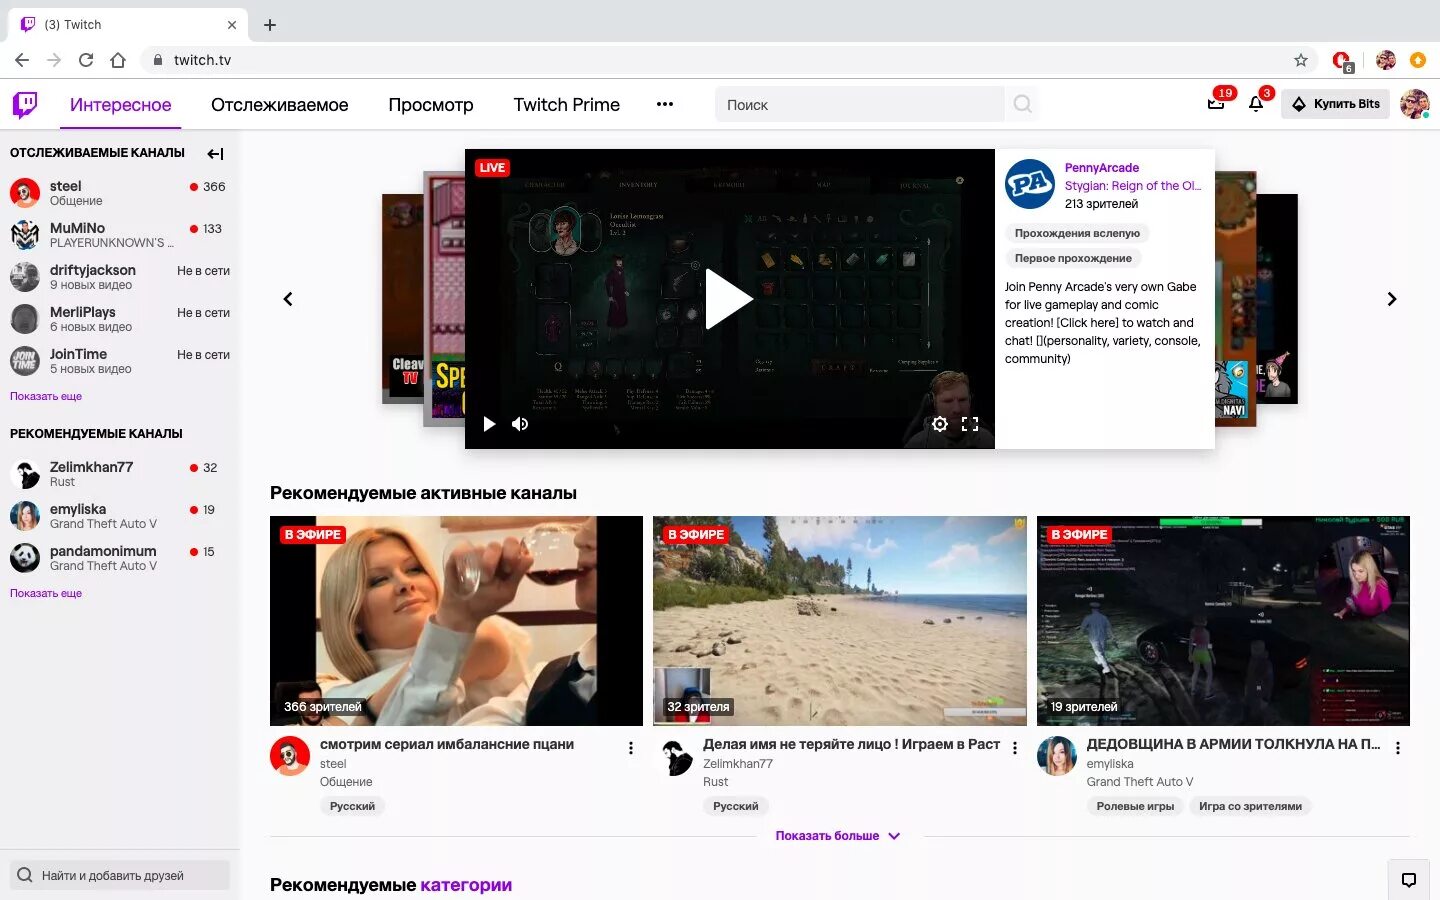Bookmark this page with the star icon
The width and height of the screenshot is (1440, 900).
[1301, 60]
